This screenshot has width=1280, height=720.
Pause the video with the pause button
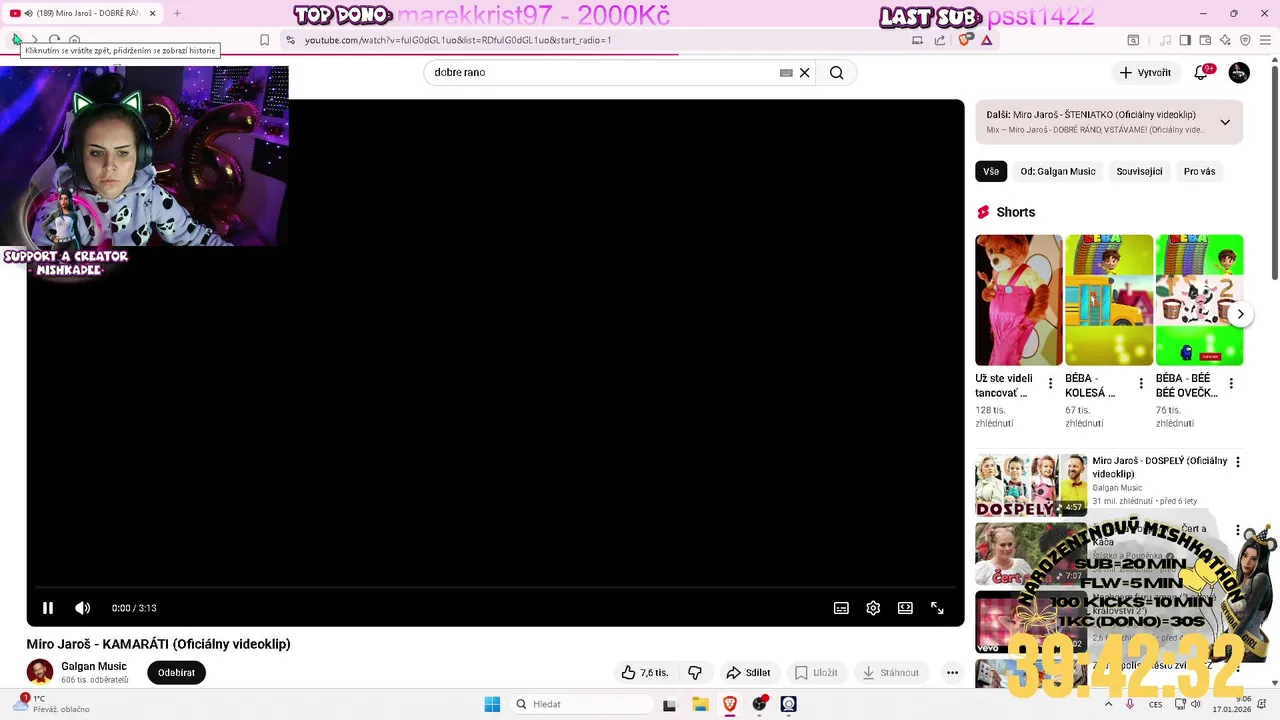[x=47, y=608]
